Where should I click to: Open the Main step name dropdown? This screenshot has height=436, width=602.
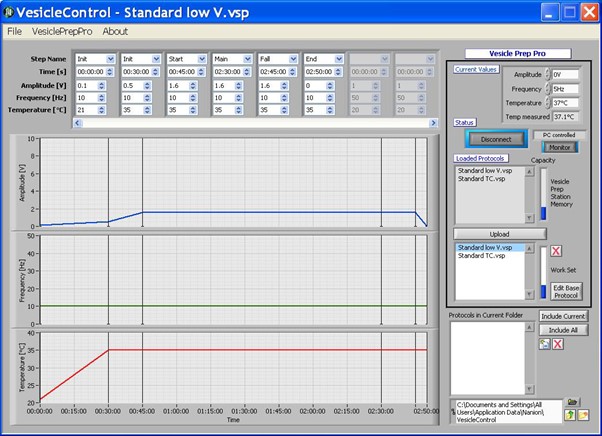coord(247,59)
